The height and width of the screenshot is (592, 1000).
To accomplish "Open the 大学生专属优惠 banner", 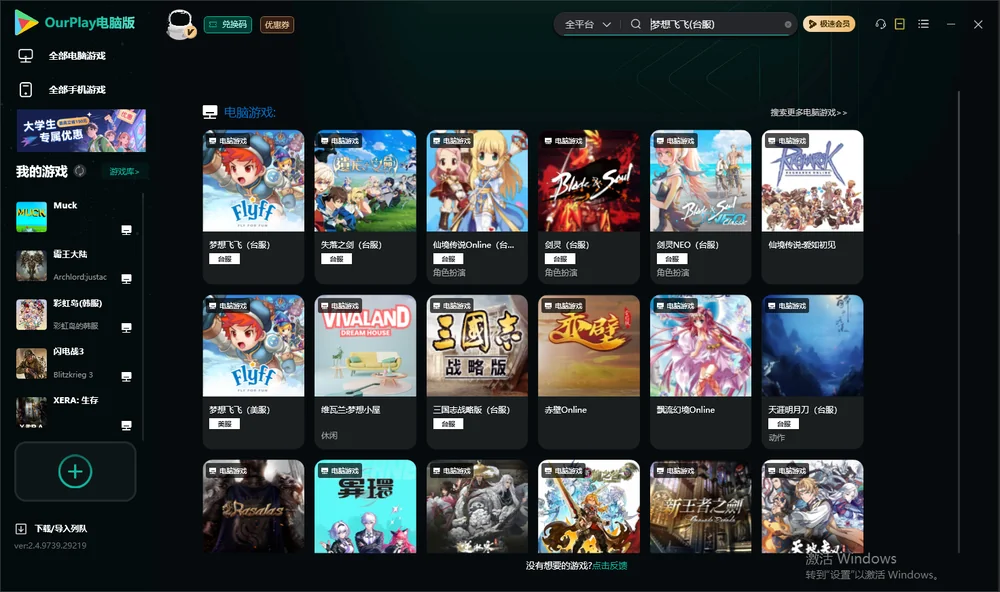I will (82, 130).
